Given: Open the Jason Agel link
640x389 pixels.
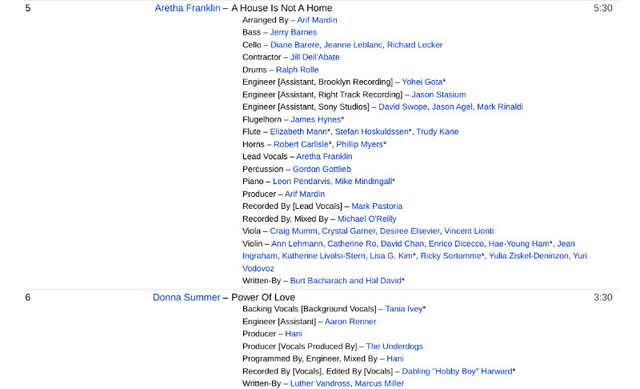Looking at the screenshot, I should point(452,107).
